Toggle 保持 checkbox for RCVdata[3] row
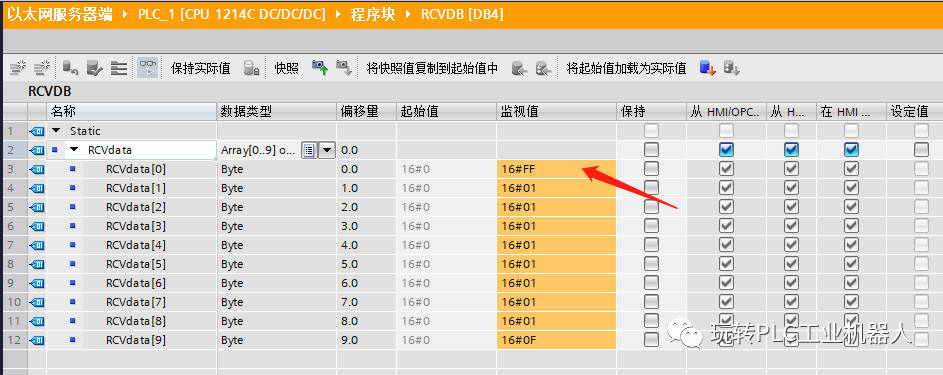 coord(651,226)
